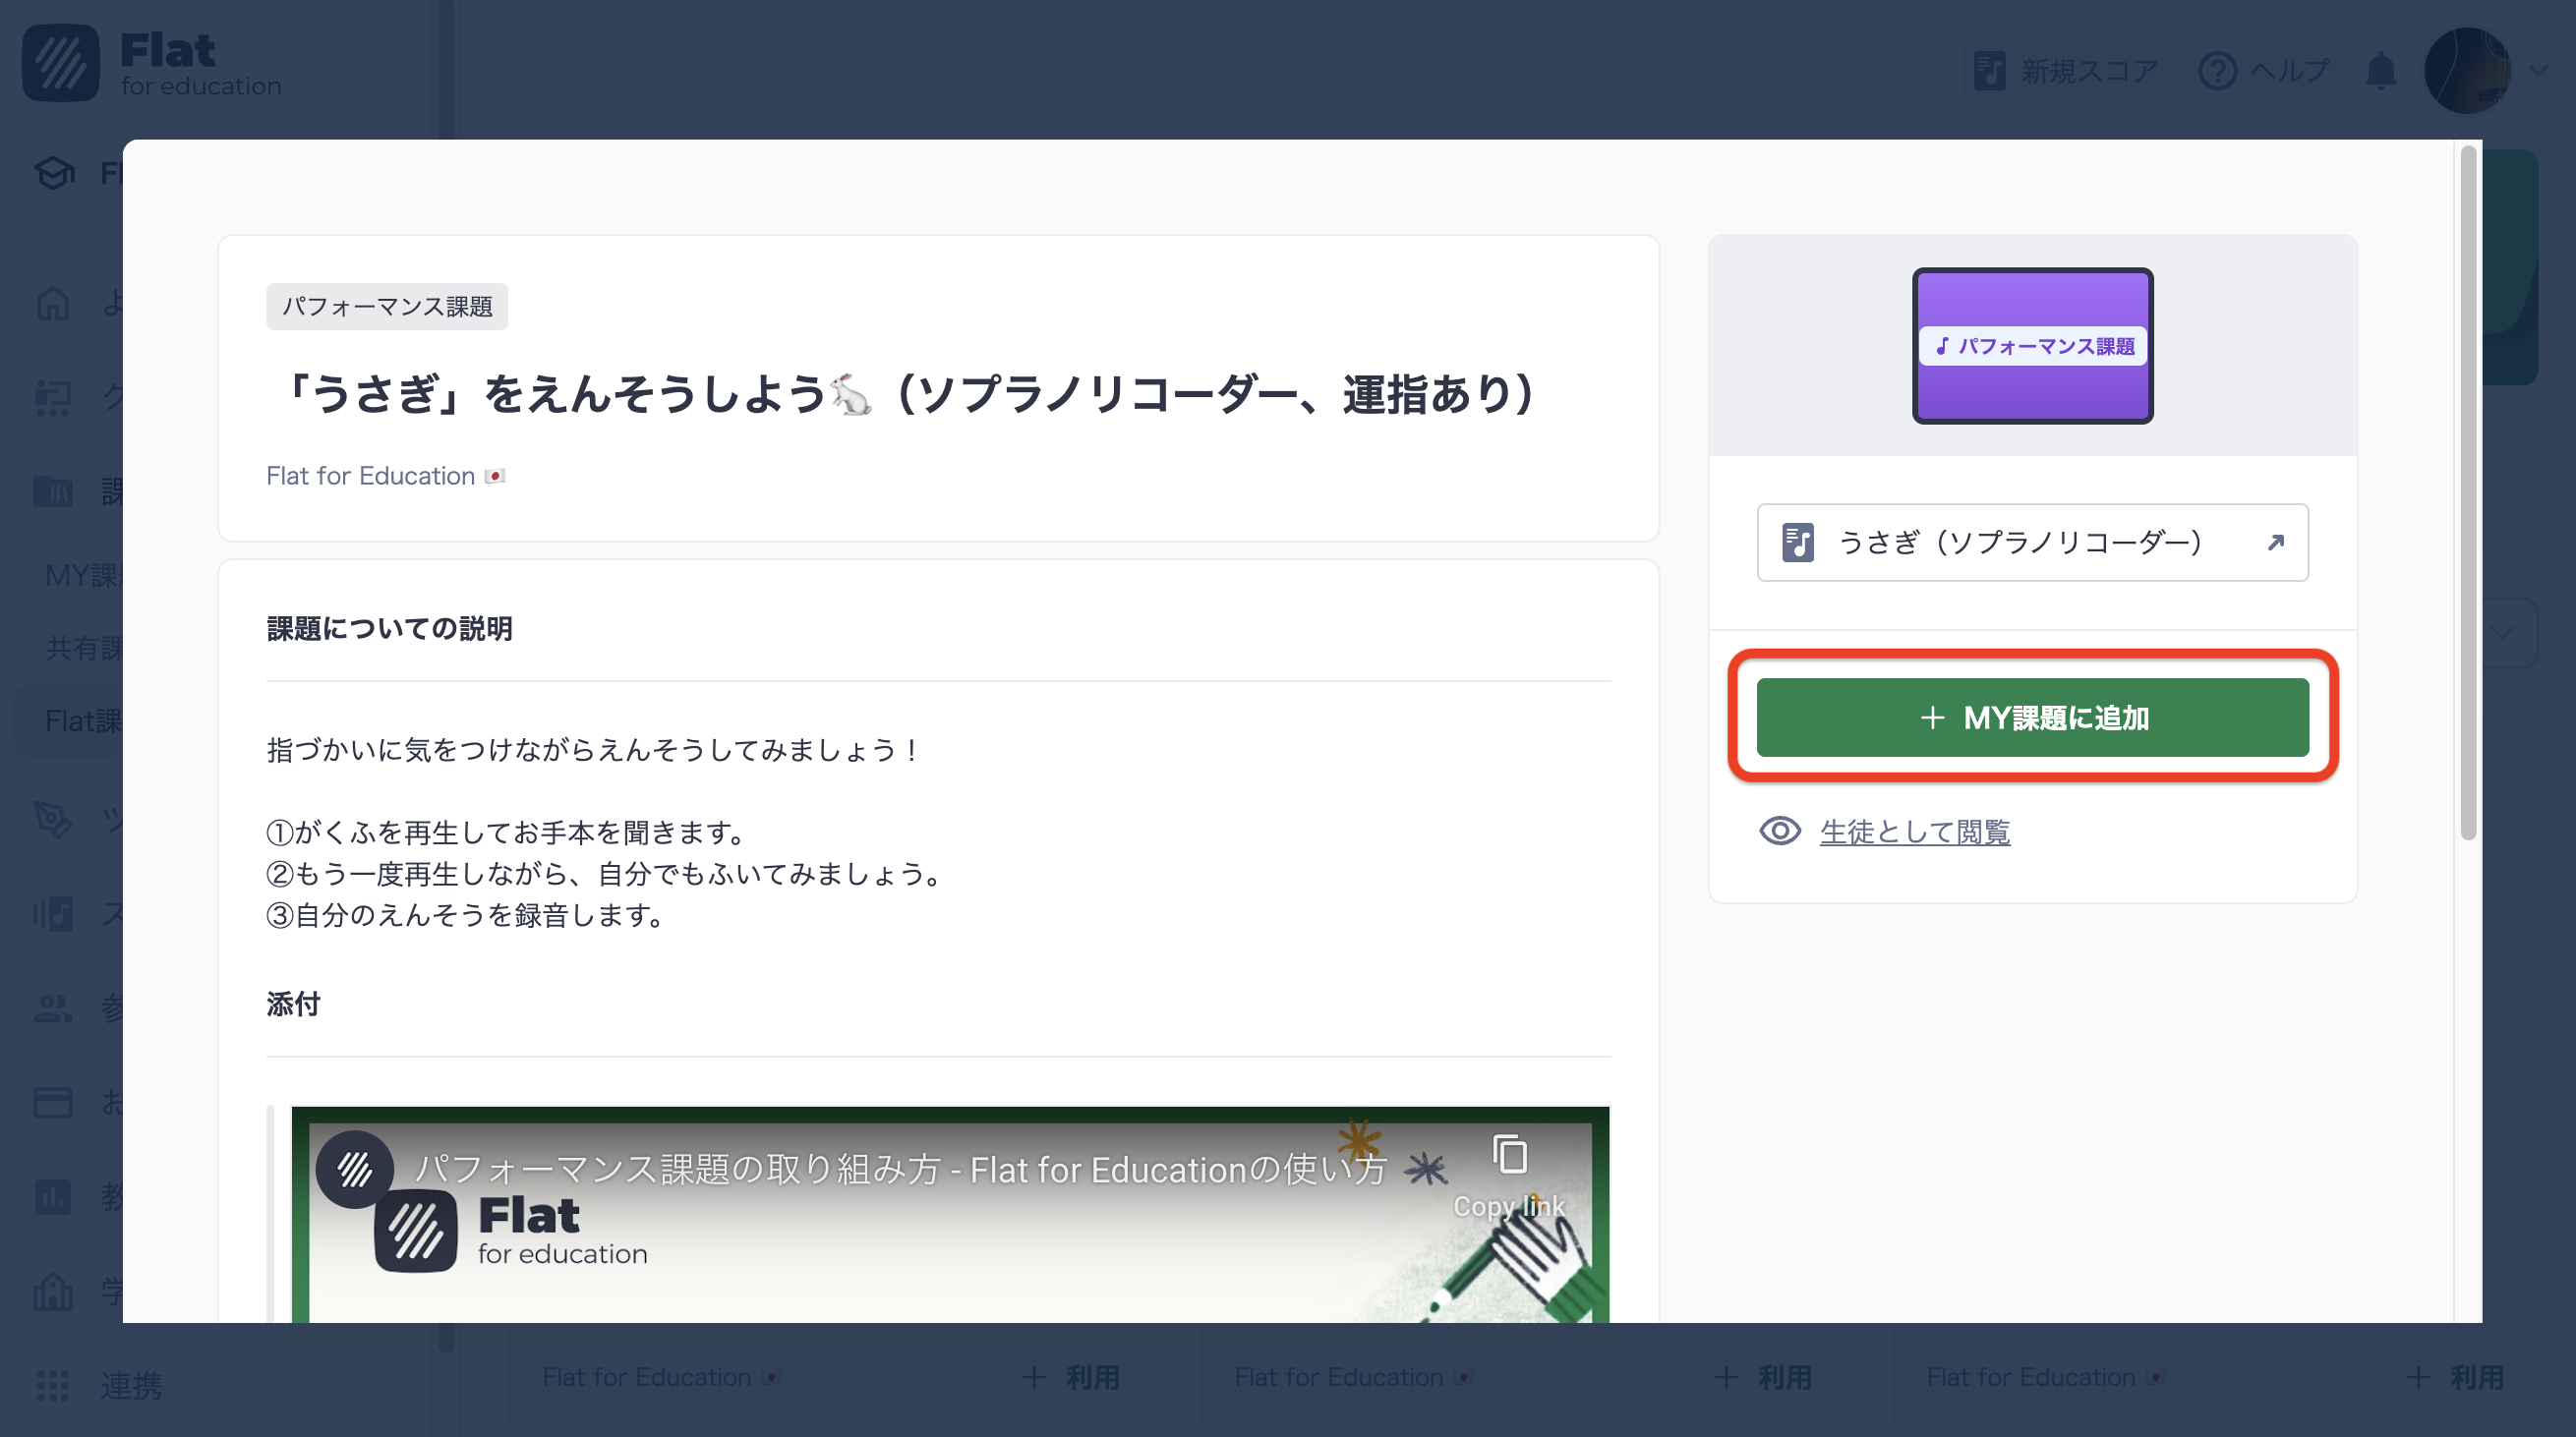This screenshot has width=2576, height=1437.
Task: Click the Flat for Education logo icon
Action: tap(60, 62)
